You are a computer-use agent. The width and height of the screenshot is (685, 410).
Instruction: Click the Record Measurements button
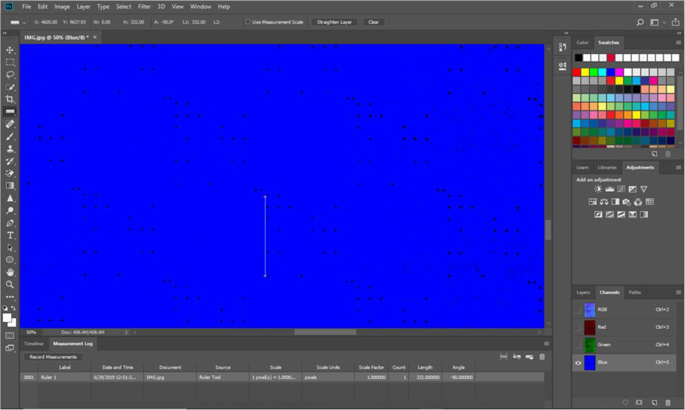point(50,356)
